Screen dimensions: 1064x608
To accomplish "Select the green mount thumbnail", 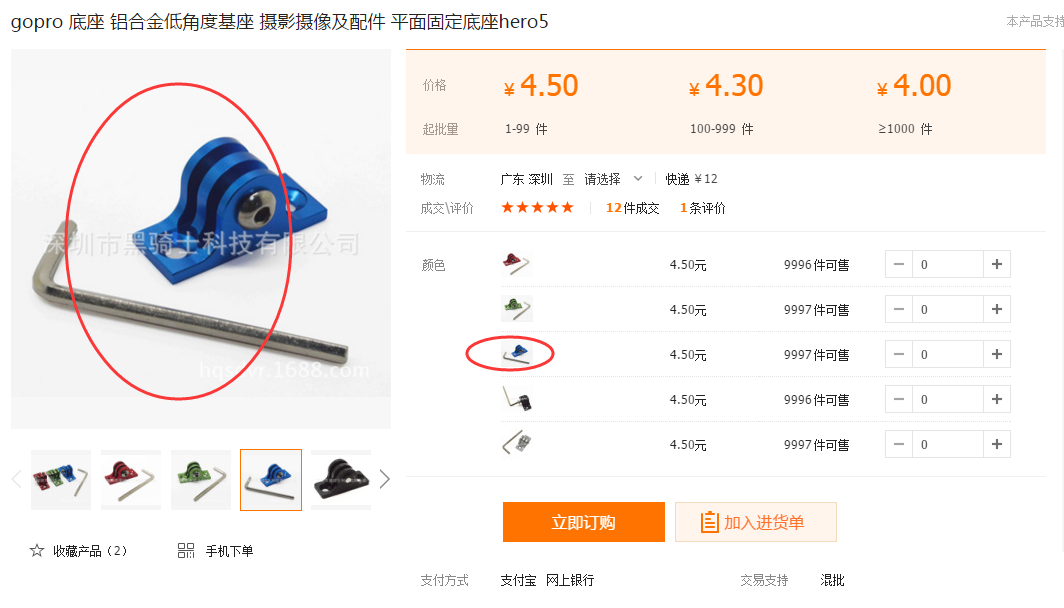I will point(201,480).
